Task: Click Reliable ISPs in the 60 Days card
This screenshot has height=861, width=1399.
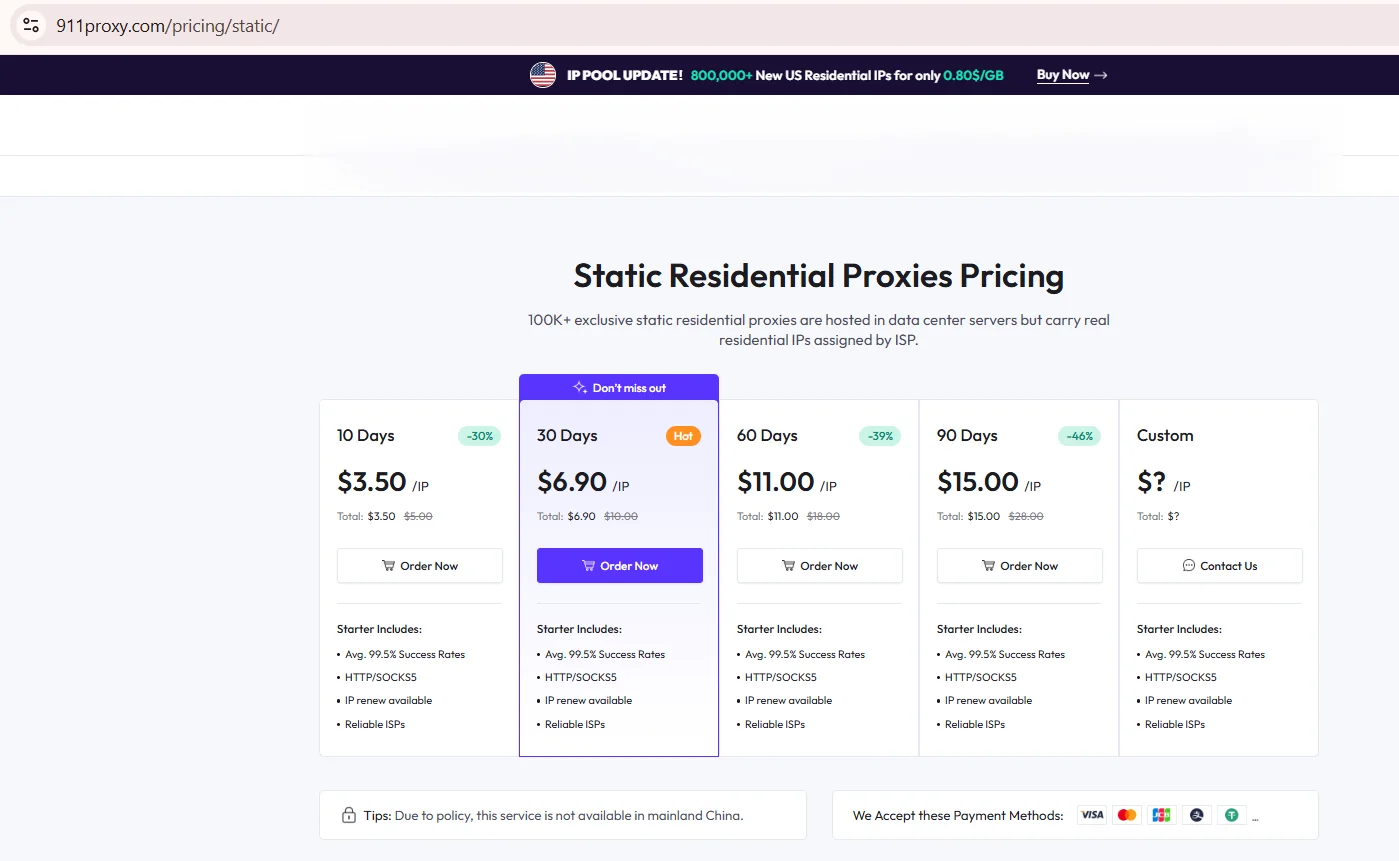Action: pyautogui.click(x=775, y=724)
